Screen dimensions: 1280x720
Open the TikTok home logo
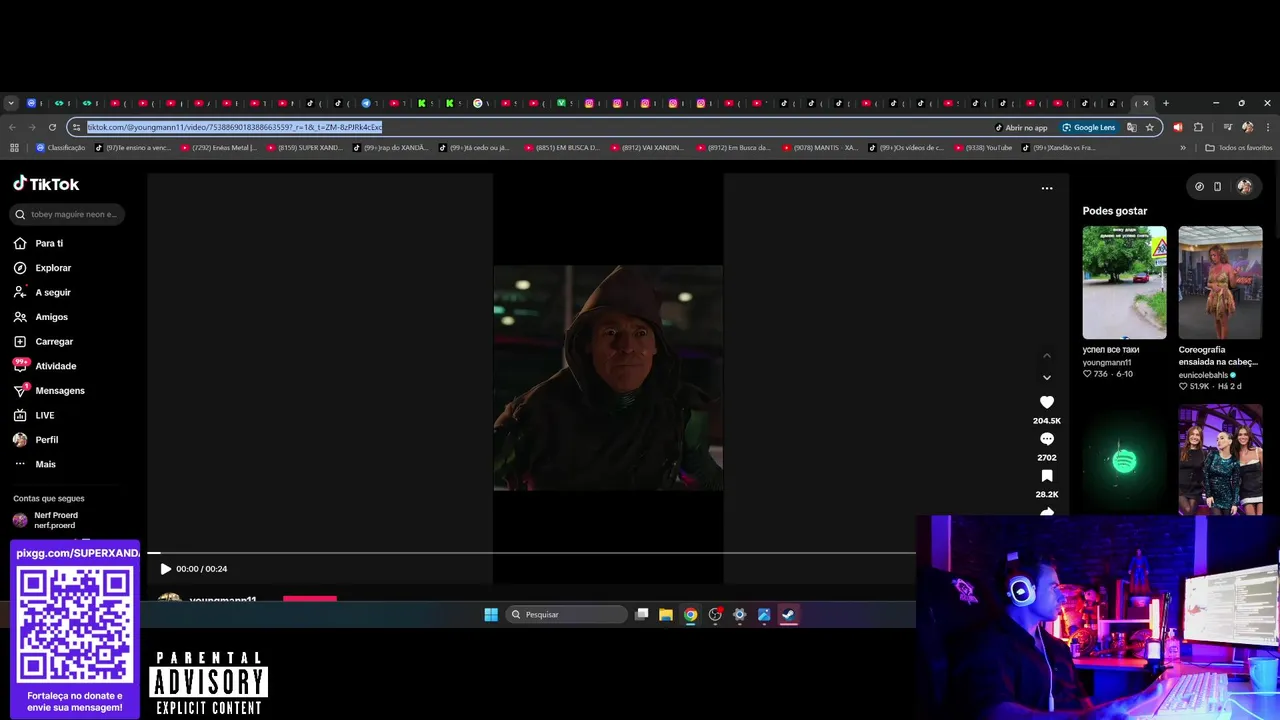(46, 184)
